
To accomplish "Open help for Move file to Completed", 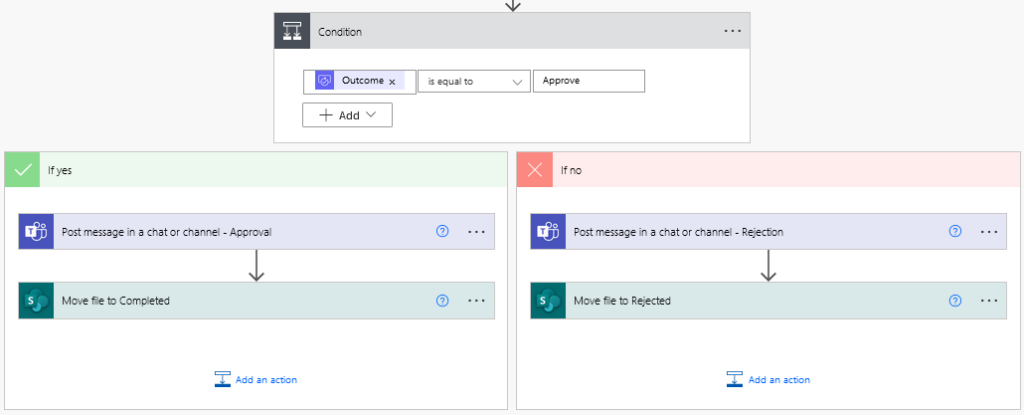I will (442, 301).
